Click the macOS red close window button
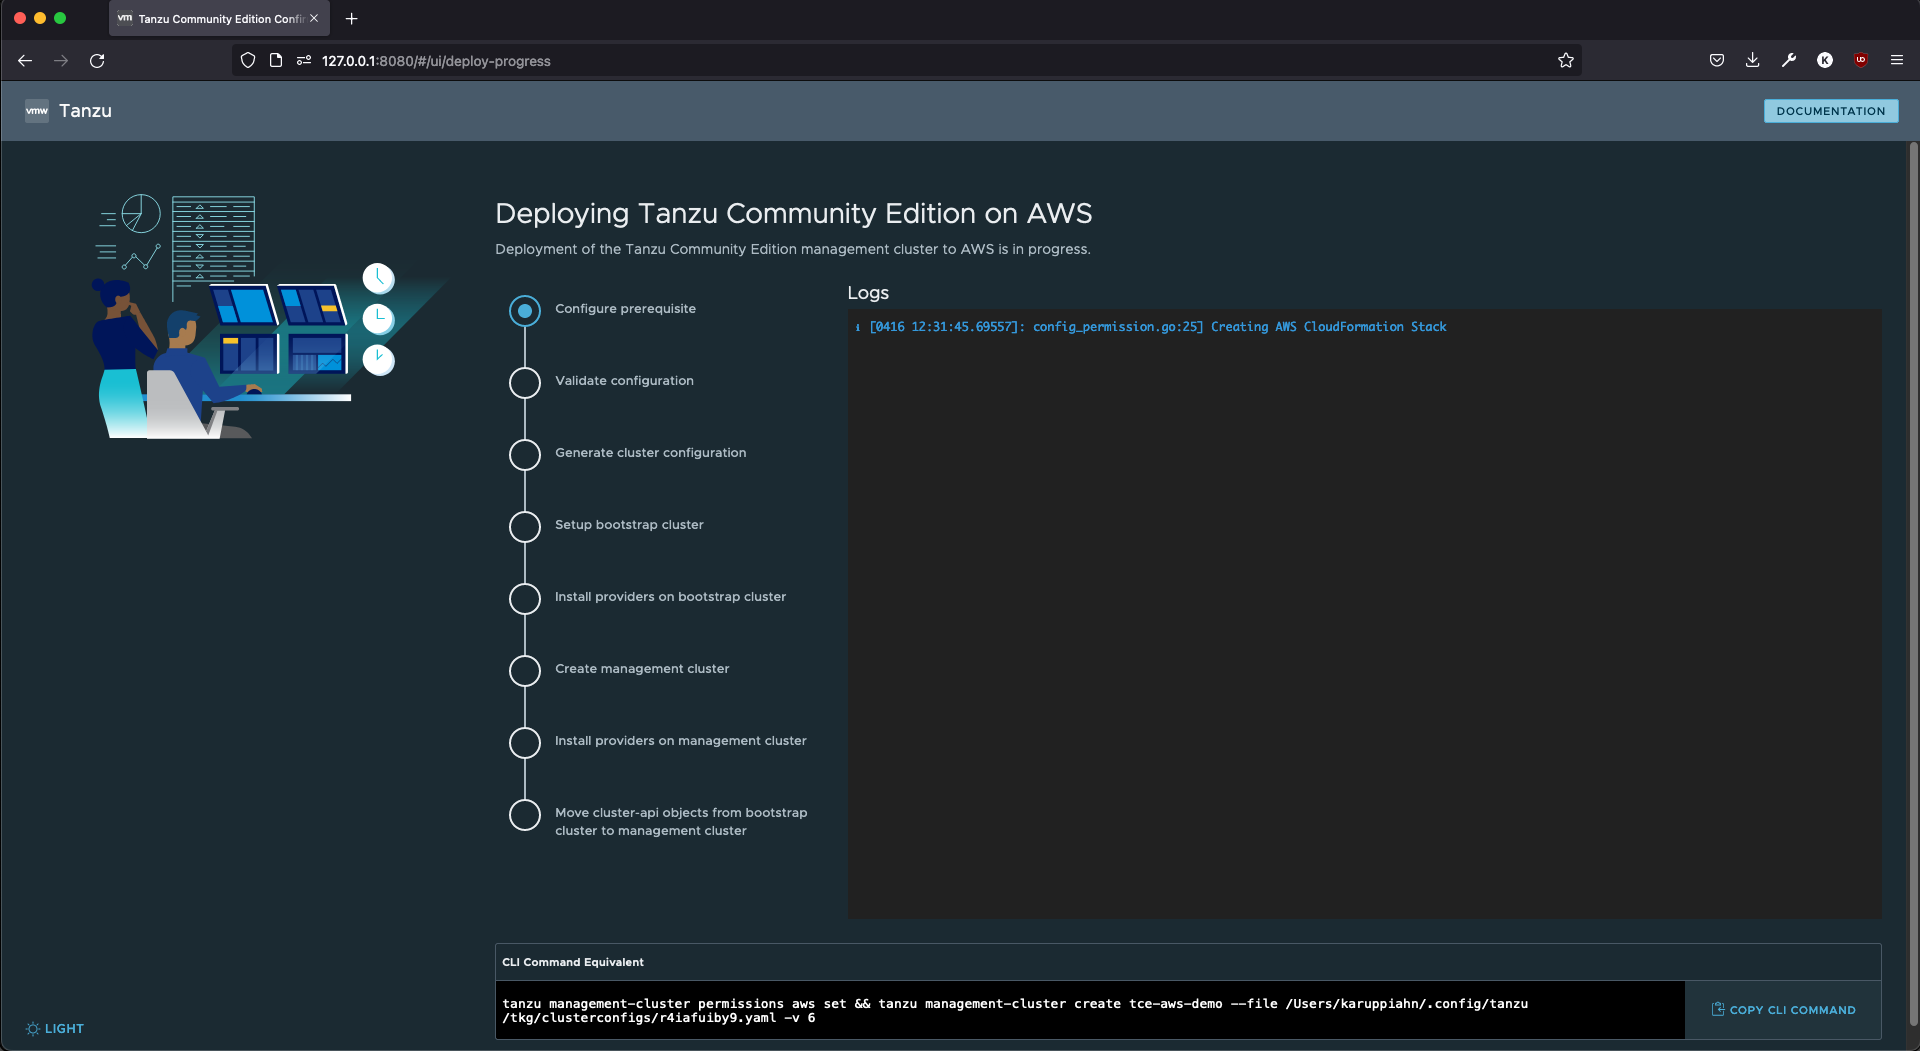Image resolution: width=1920 pixels, height=1051 pixels. (x=20, y=18)
